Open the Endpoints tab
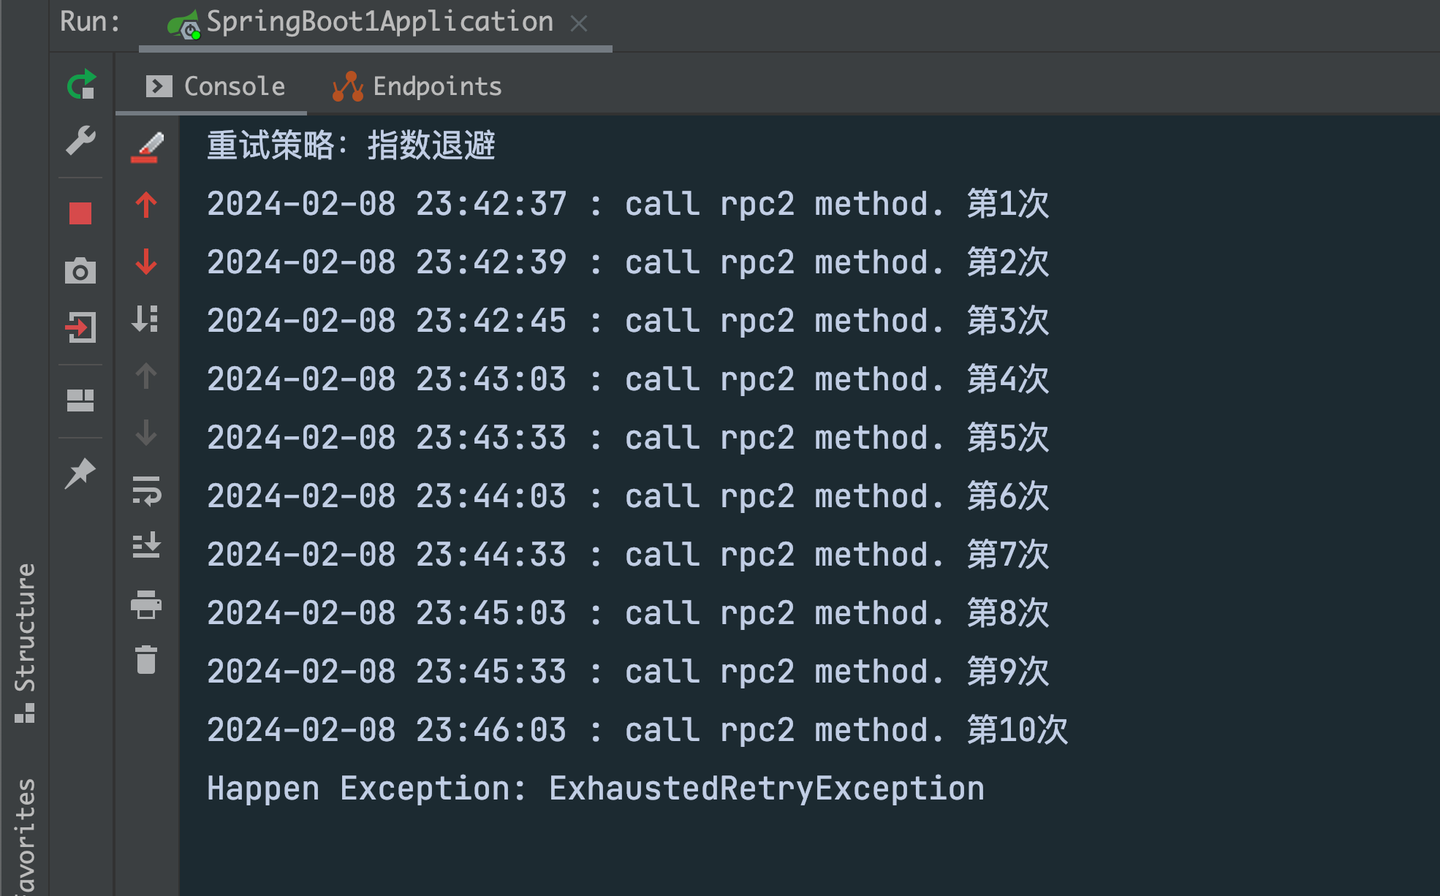 pos(418,87)
